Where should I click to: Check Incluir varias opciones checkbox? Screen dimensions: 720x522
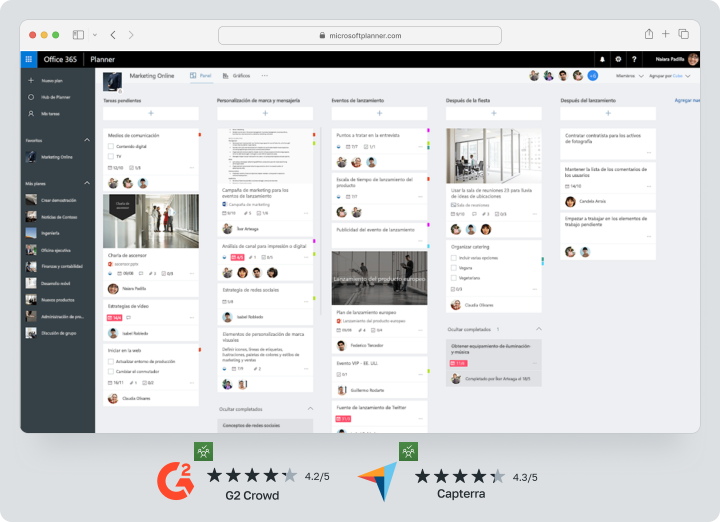click(454, 258)
